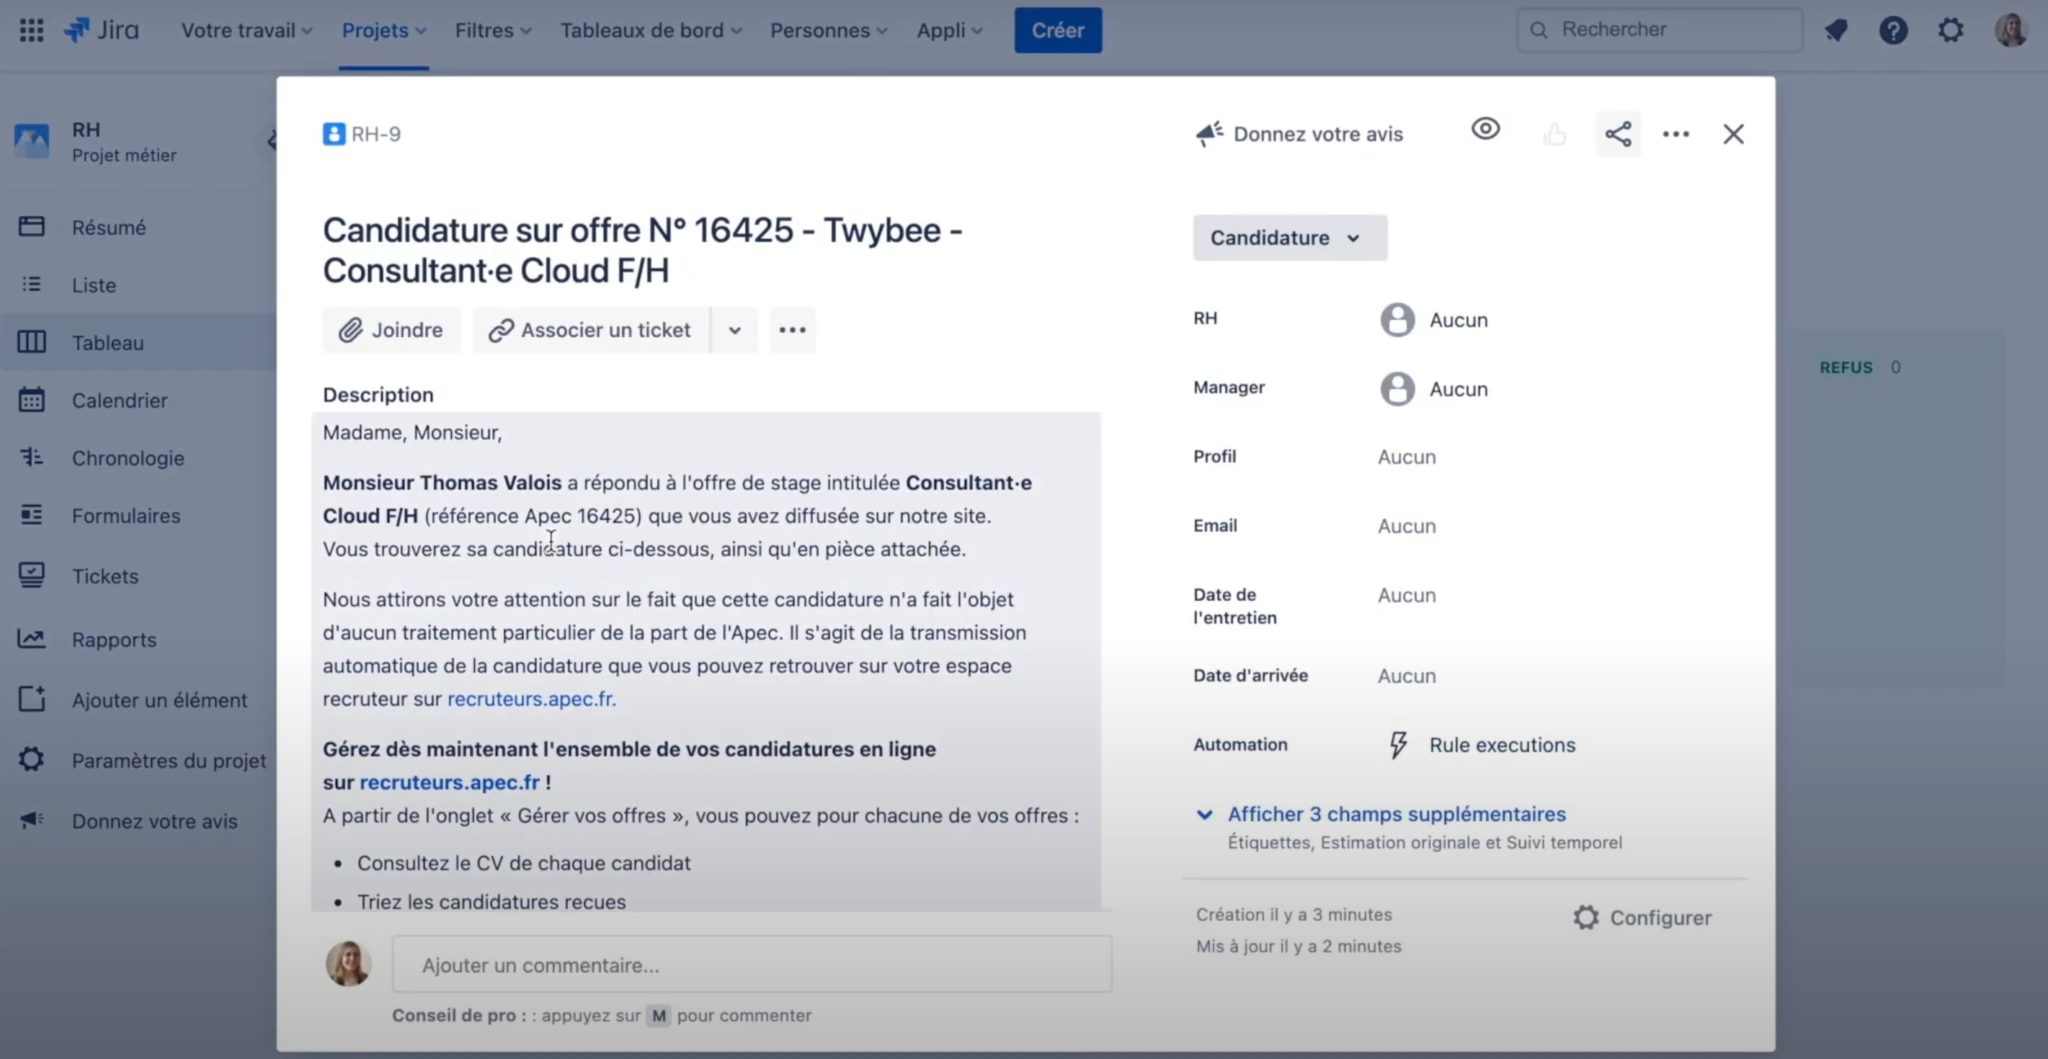The width and height of the screenshot is (2048, 1059).
Task: Vote for this issue thumbs-up icon
Action: click(x=1554, y=134)
